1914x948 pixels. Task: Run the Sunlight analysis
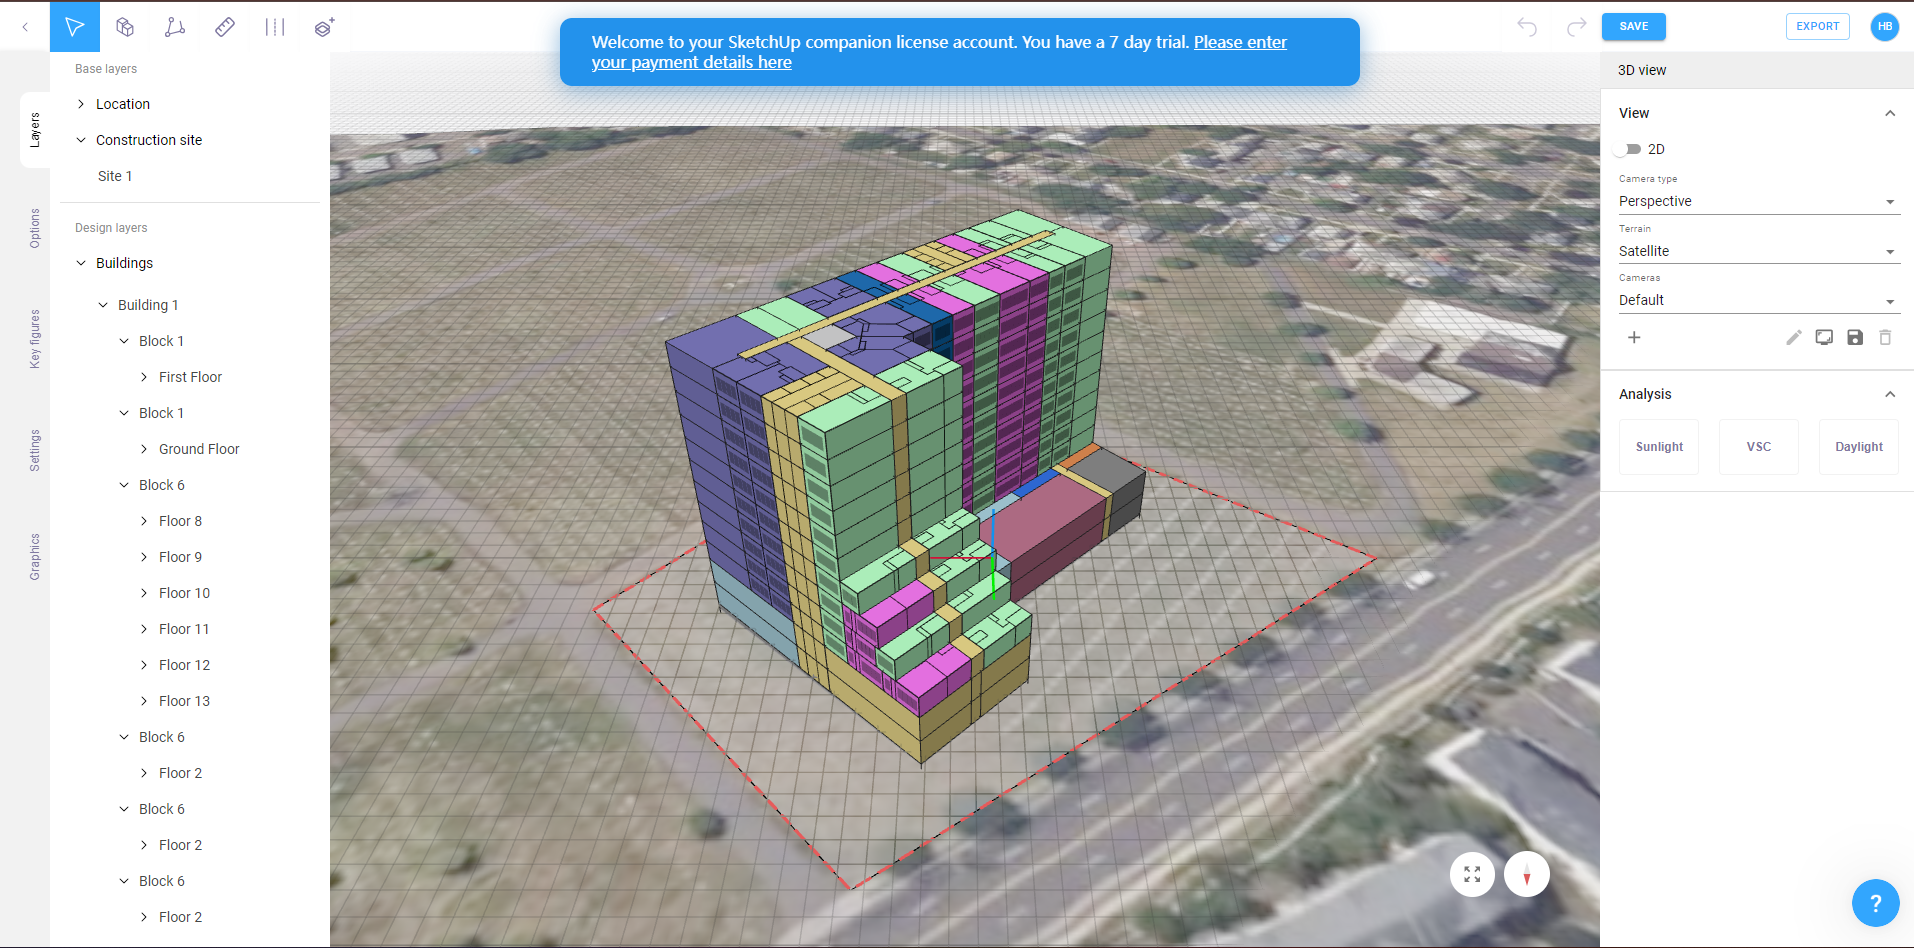click(1659, 447)
